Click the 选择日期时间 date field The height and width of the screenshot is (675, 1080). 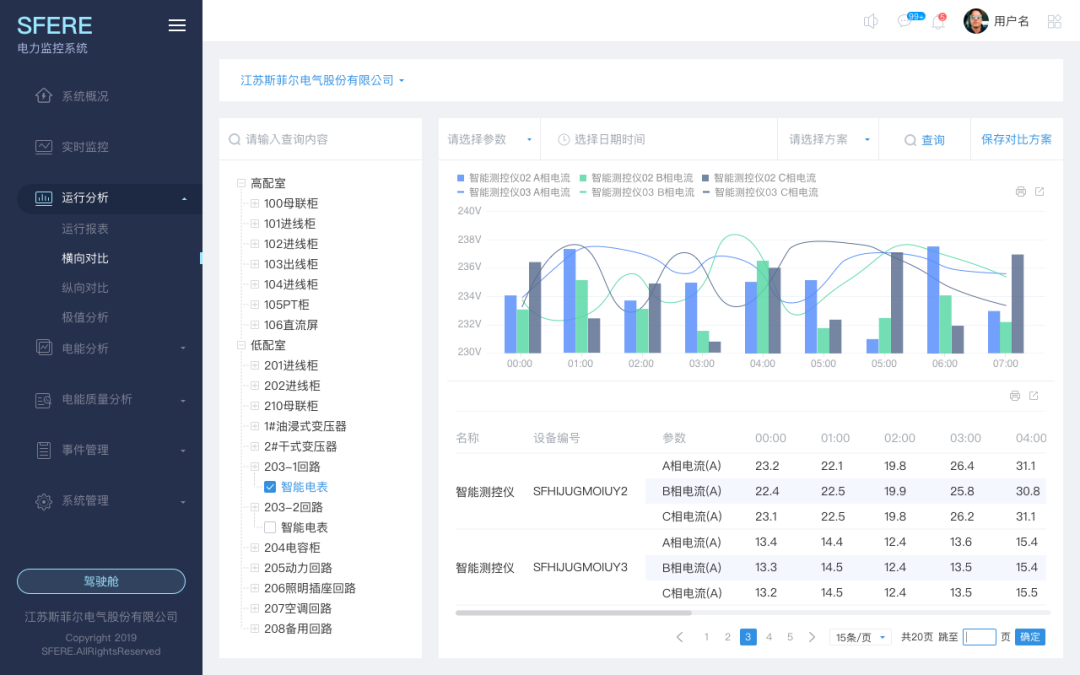pyautogui.click(x=659, y=139)
